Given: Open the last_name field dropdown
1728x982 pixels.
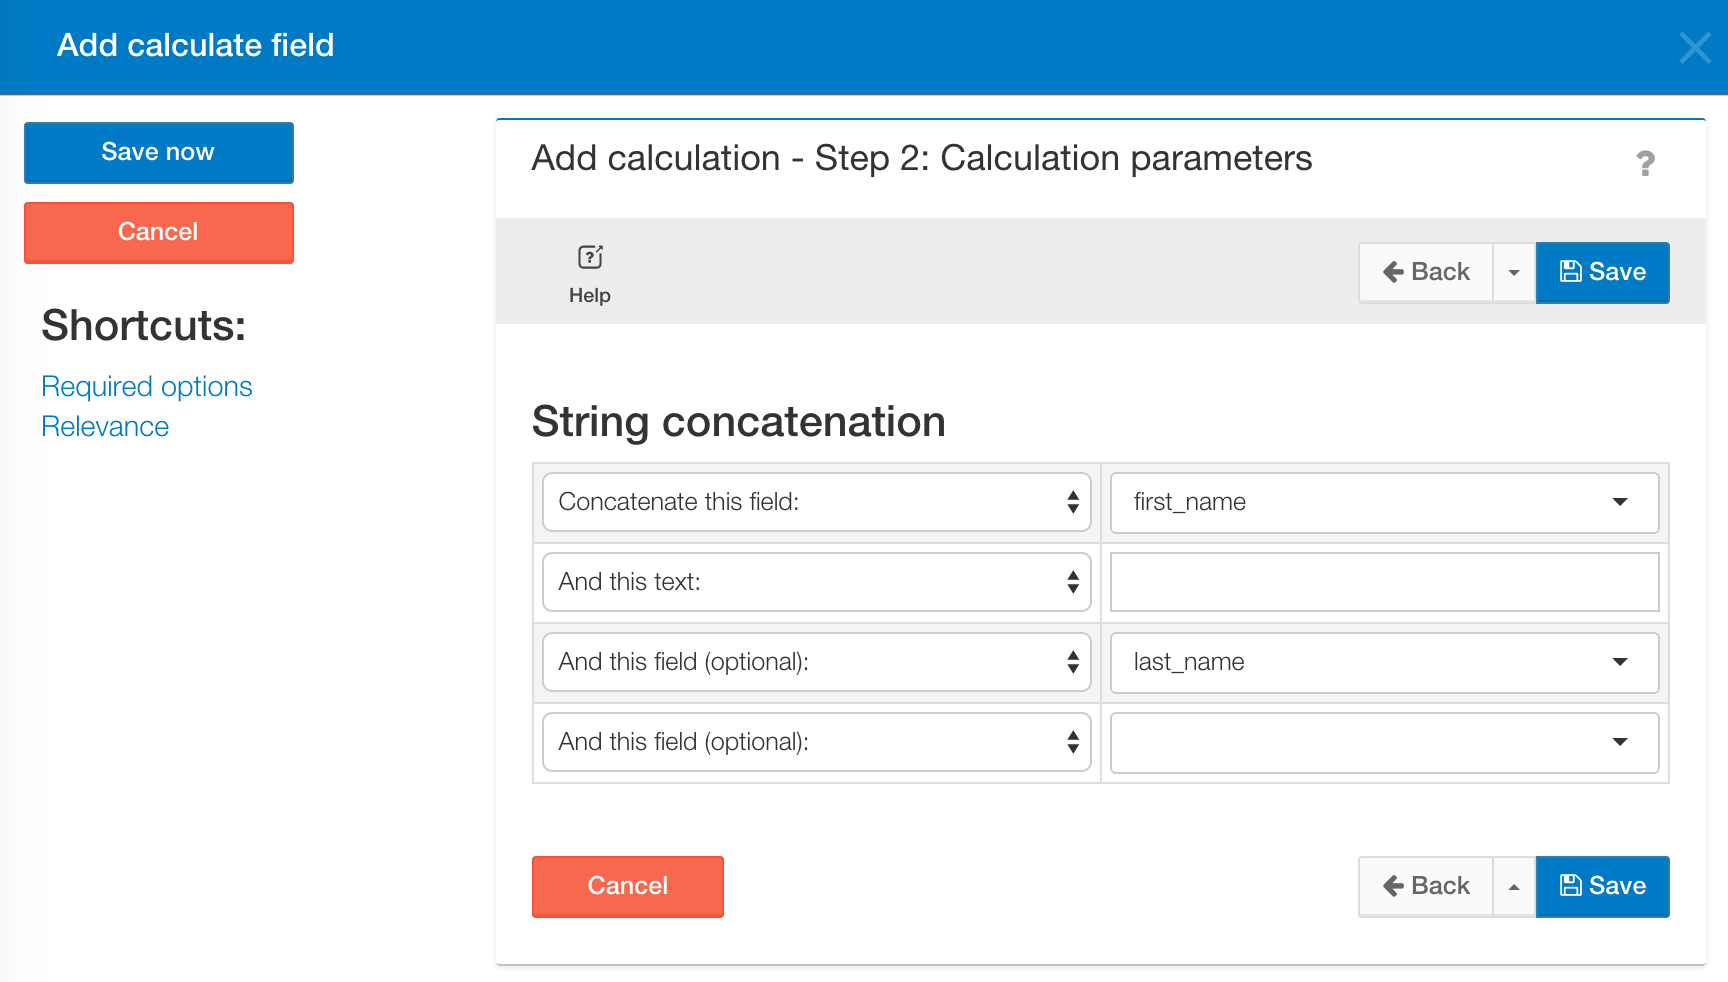Looking at the screenshot, I should [x=1384, y=662].
